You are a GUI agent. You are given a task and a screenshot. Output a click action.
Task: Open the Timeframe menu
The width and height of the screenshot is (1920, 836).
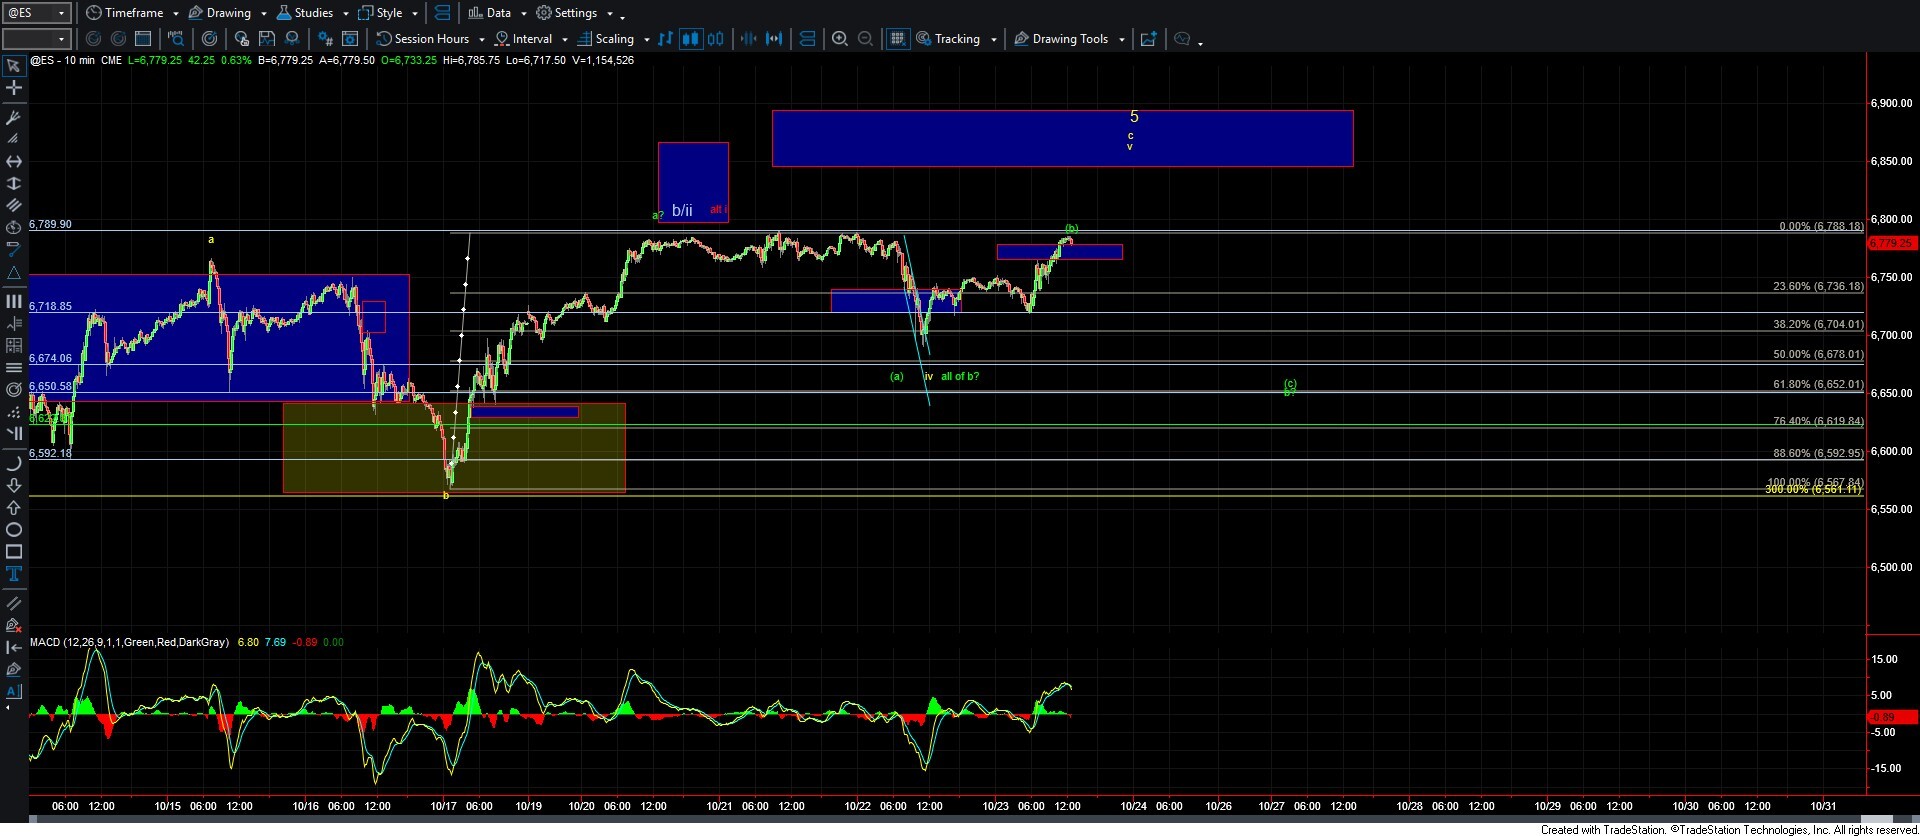click(x=132, y=13)
